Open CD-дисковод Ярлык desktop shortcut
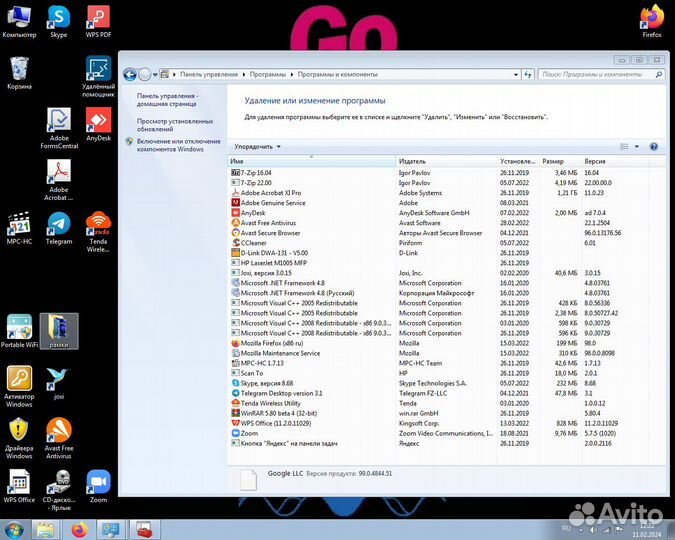This screenshot has height=540, width=675. (59, 490)
